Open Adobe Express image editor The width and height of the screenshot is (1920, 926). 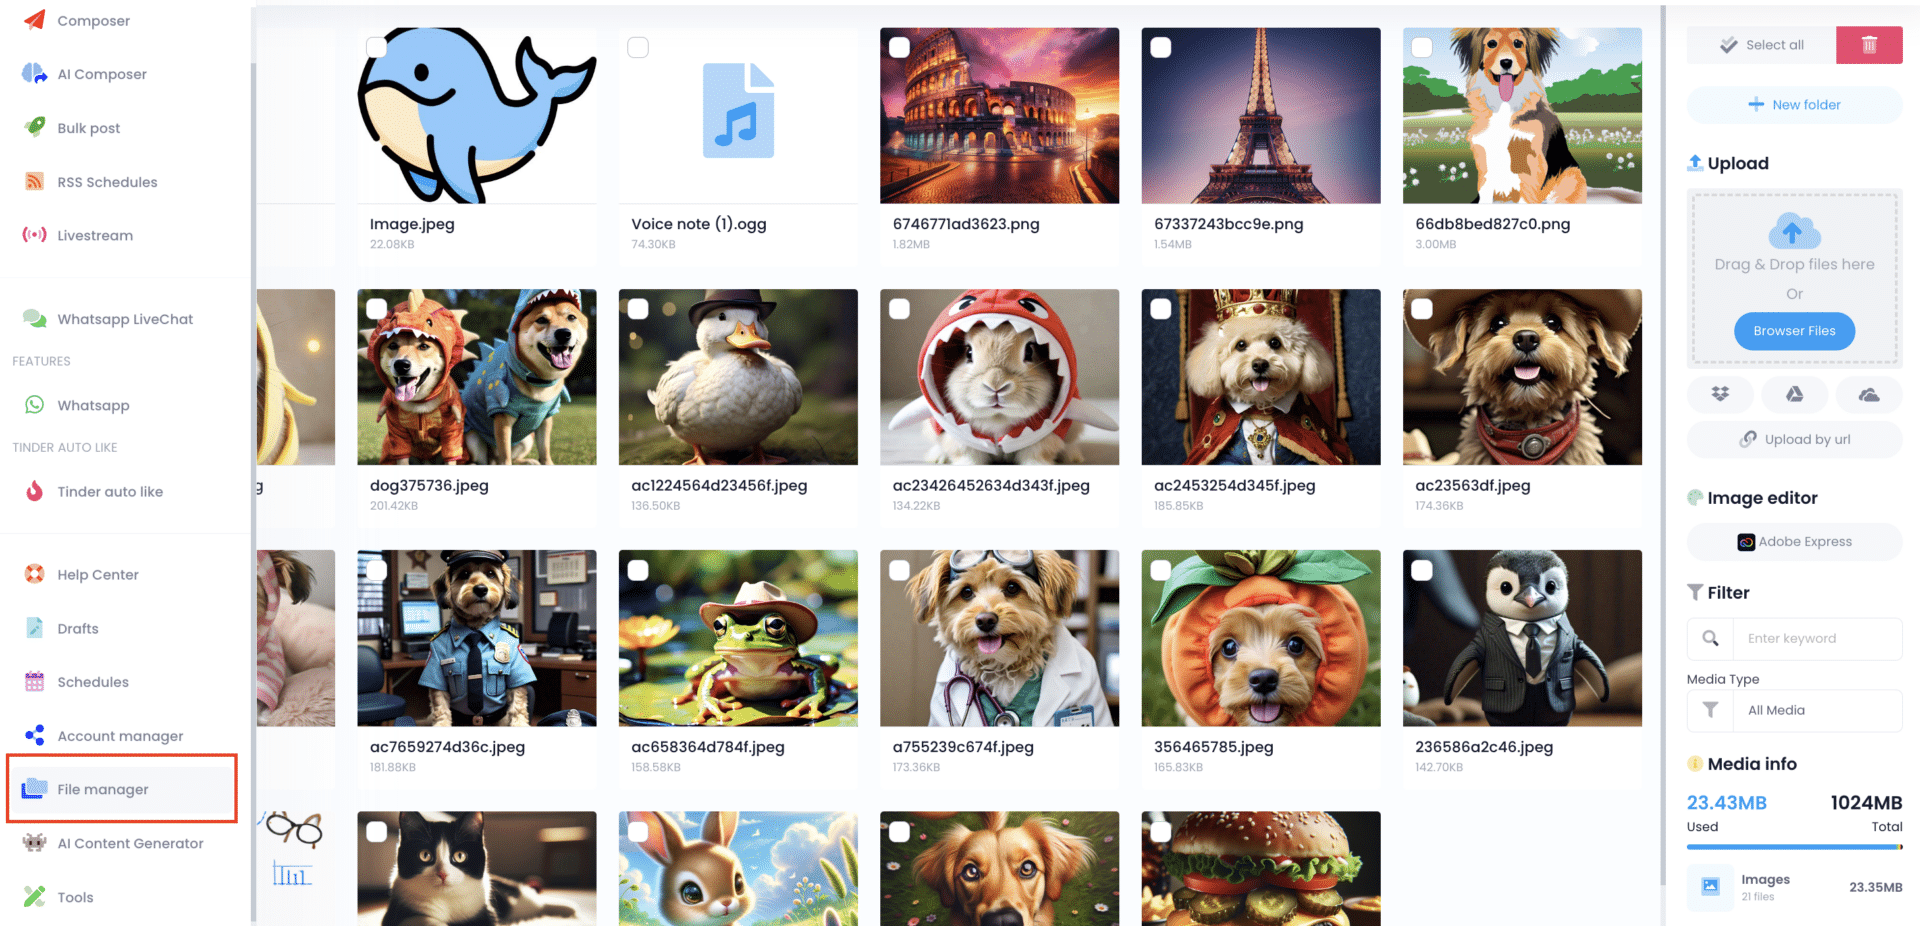(x=1794, y=541)
